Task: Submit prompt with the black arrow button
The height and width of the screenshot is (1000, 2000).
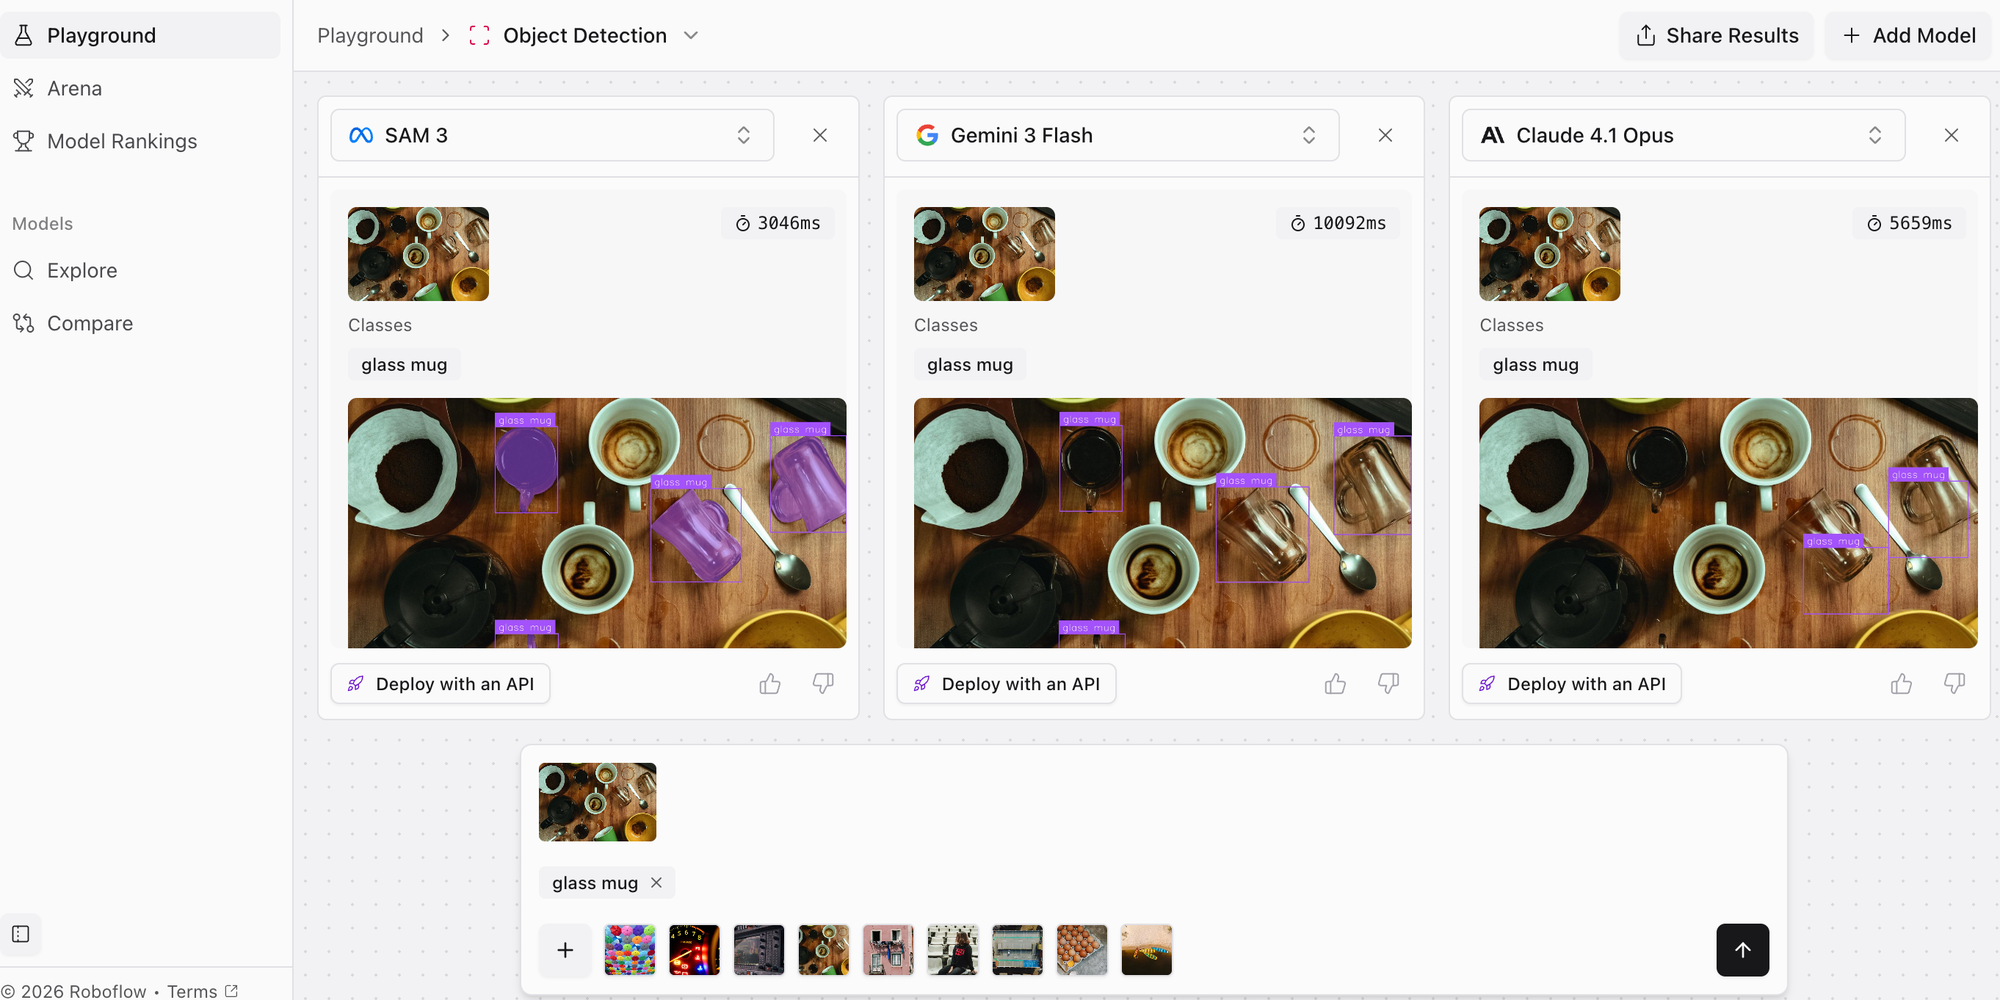Action: tap(1742, 950)
